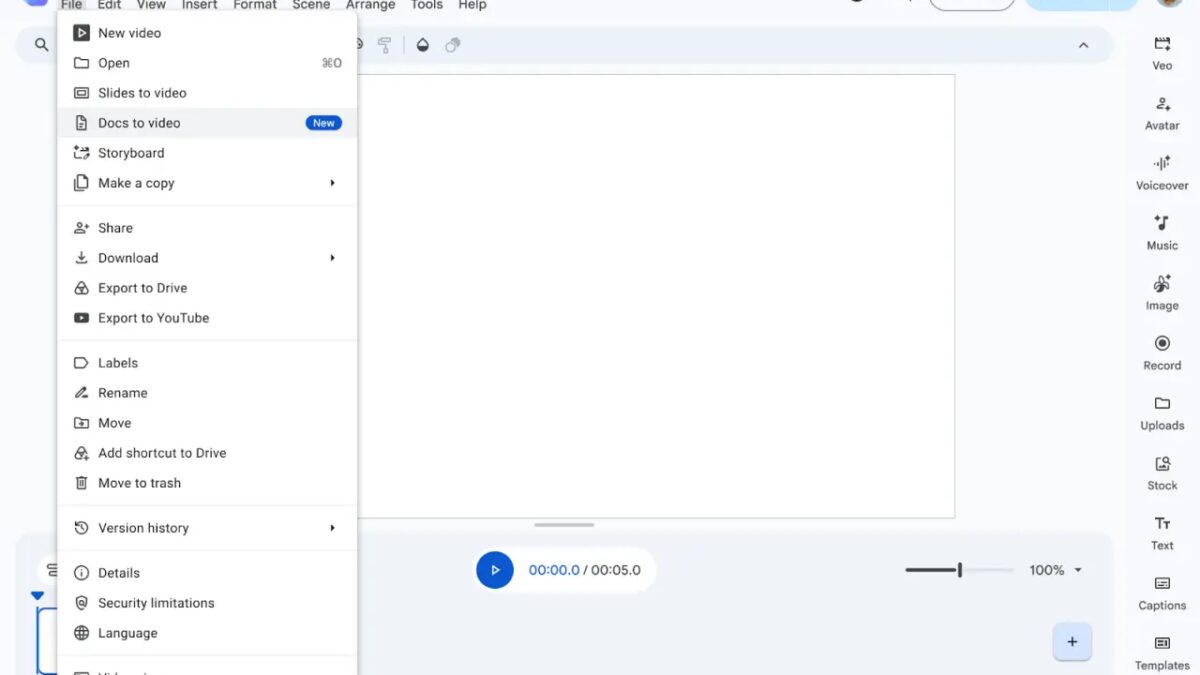Open Details from File menu
Image resolution: width=1200 pixels, height=675 pixels.
tap(207, 573)
